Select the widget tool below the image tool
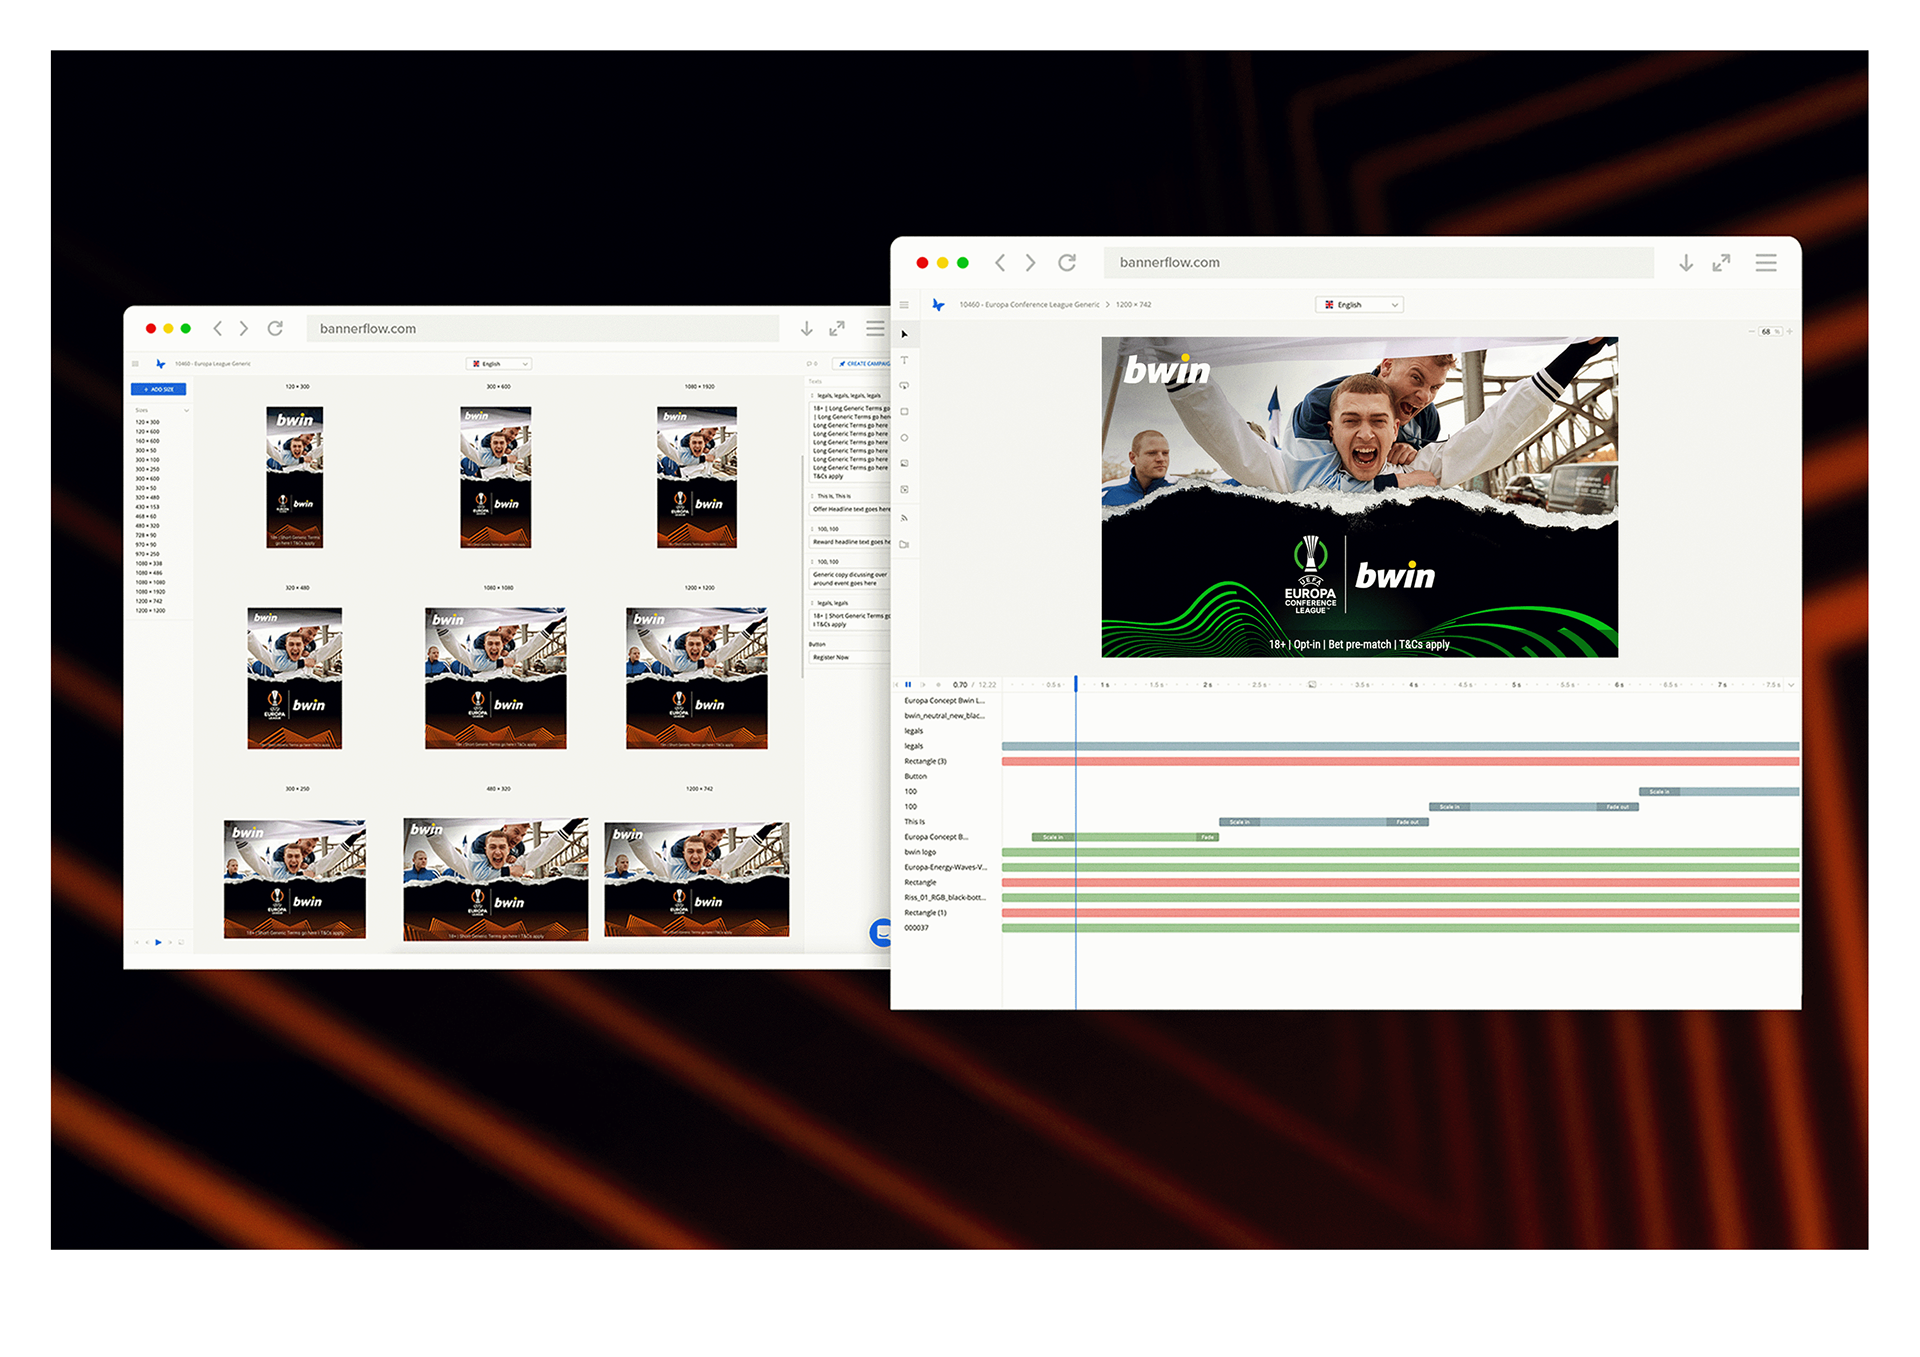Image resolution: width=1920 pixels, height=1357 pixels. coord(904,490)
